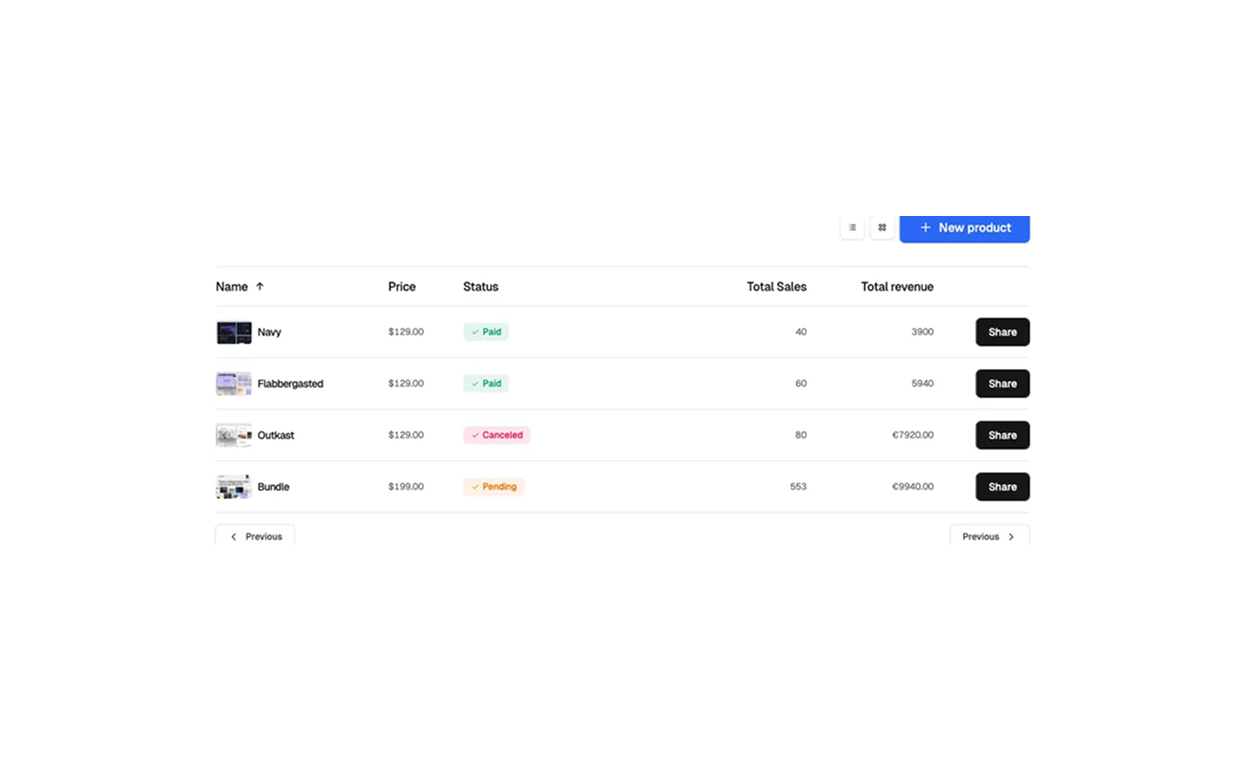Share the Flabbergasted product
Image resolution: width=1244 pixels, height=762 pixels.
1003,384
